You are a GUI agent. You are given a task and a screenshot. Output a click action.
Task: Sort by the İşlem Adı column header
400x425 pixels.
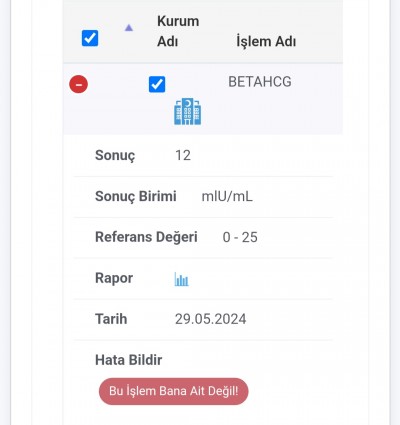266,42
